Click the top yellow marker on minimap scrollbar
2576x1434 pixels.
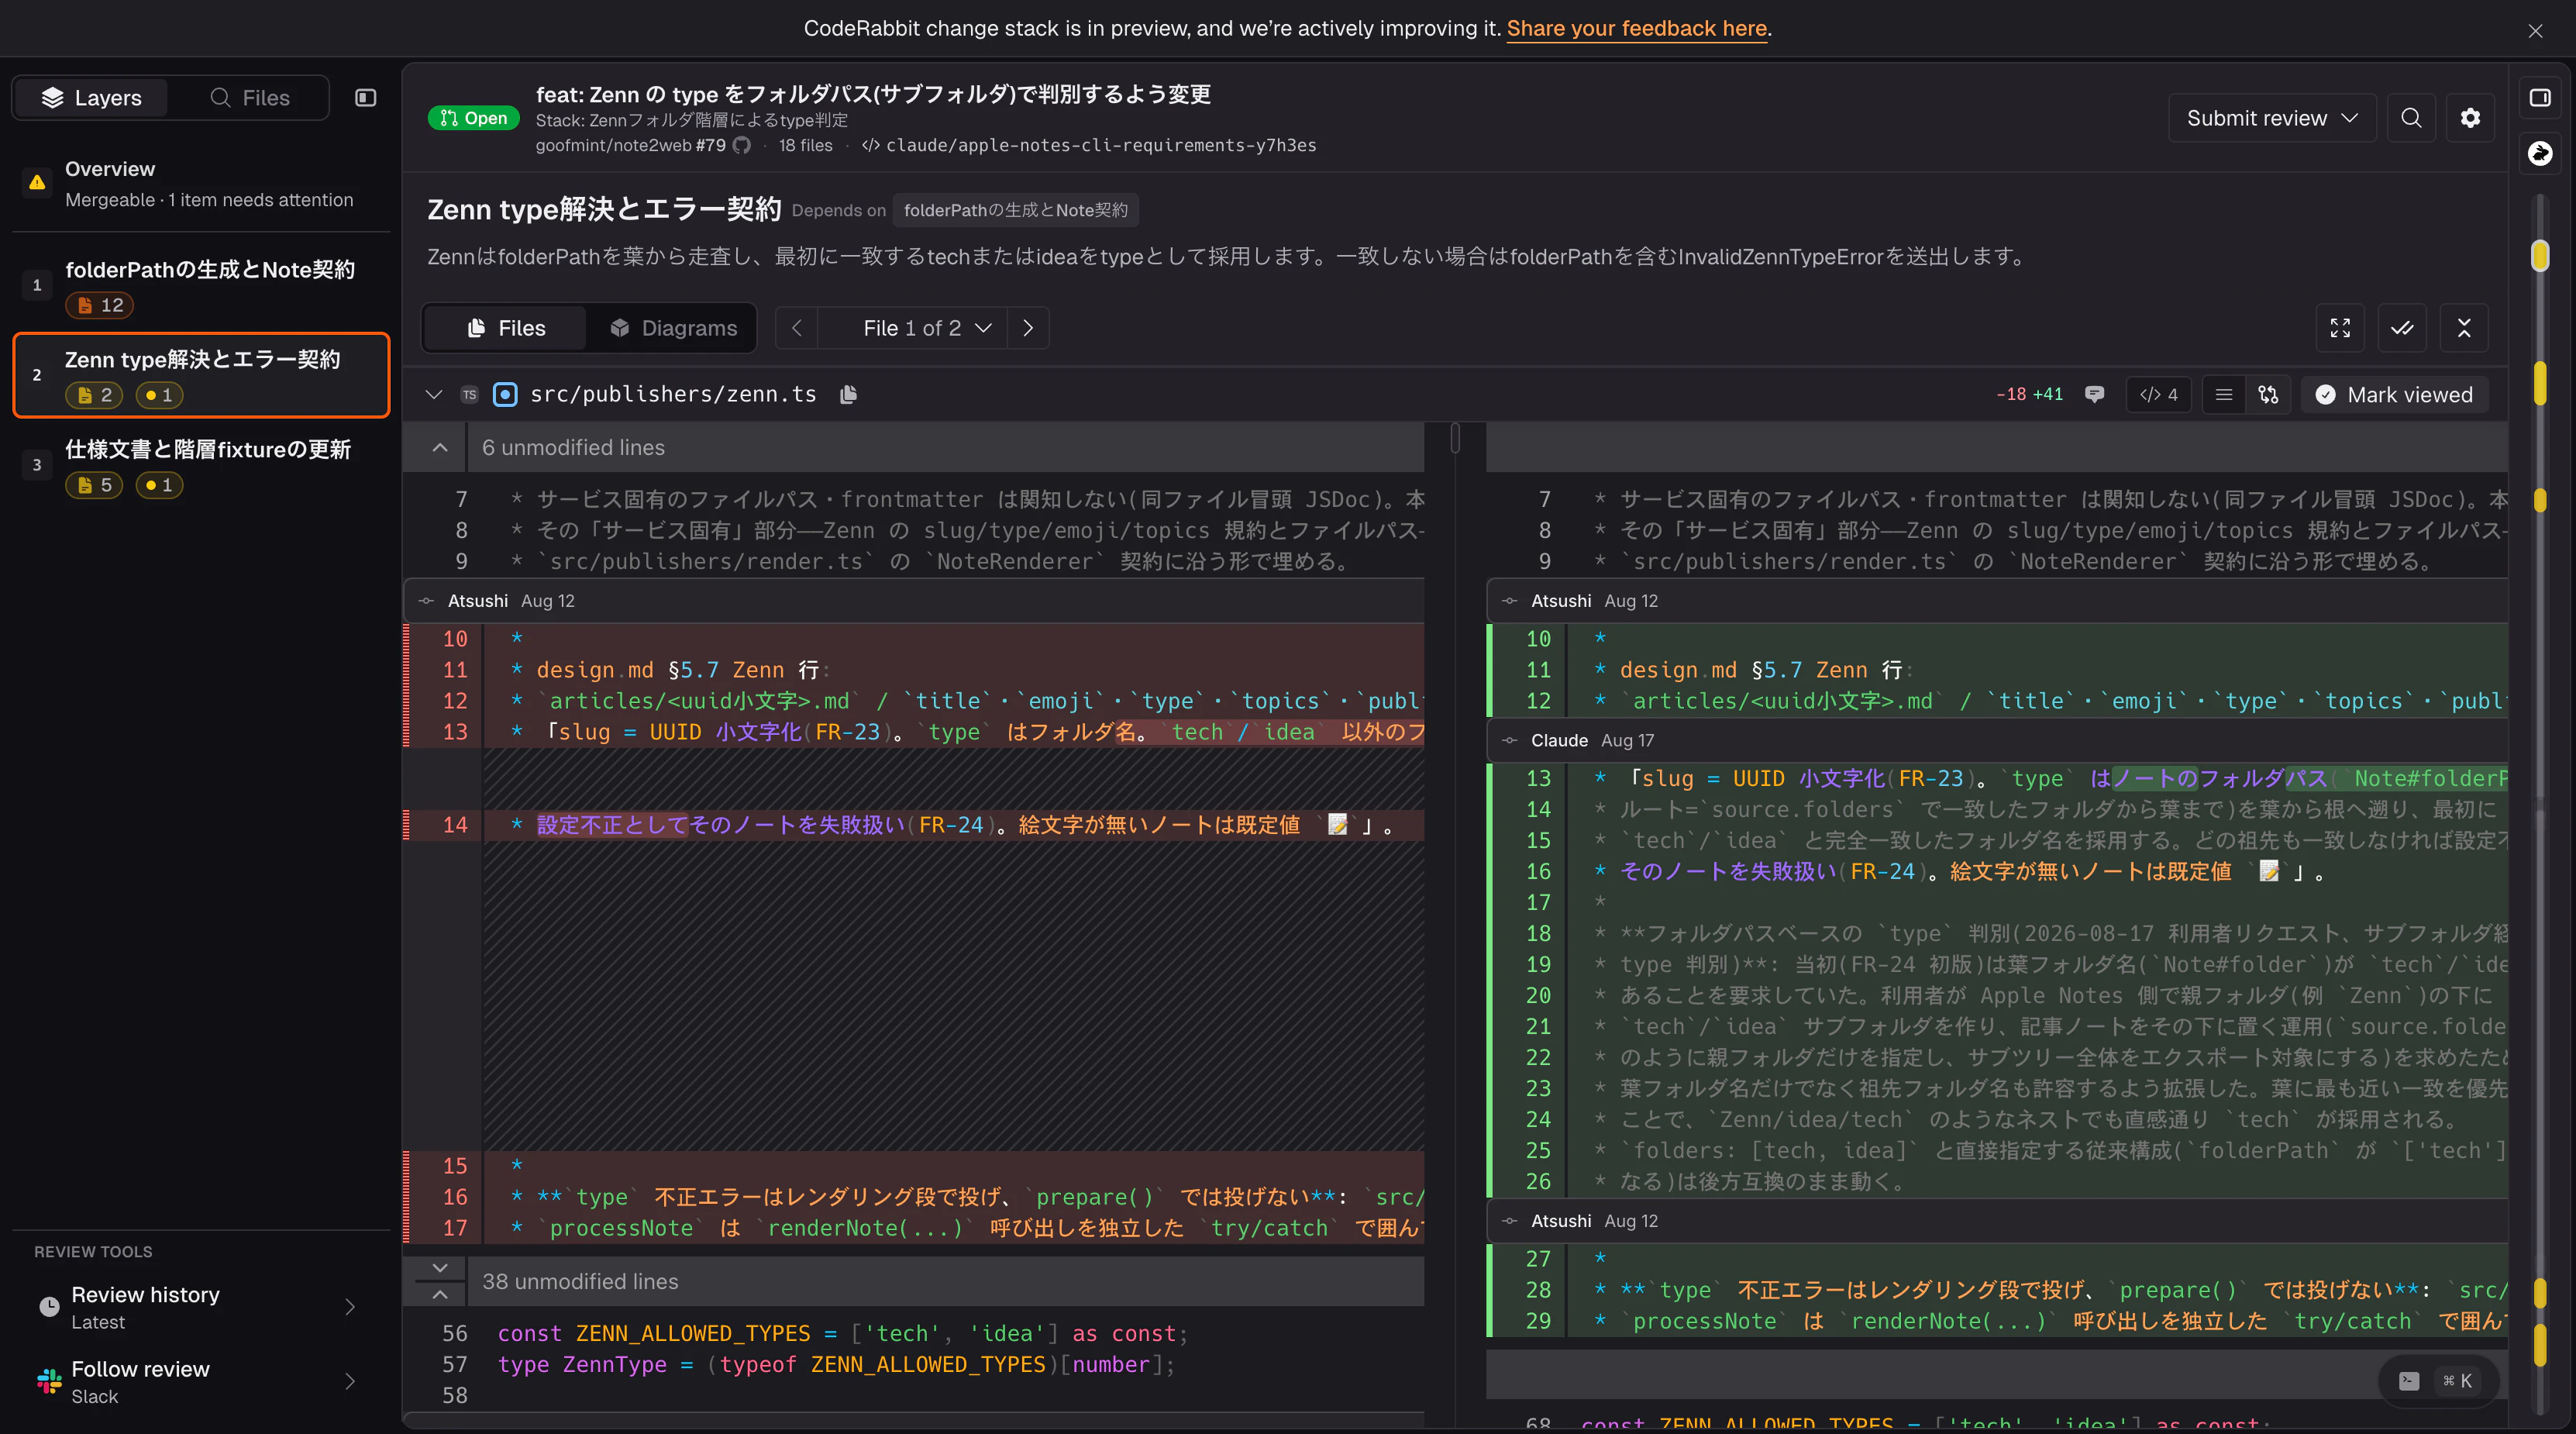[2540, 256]
